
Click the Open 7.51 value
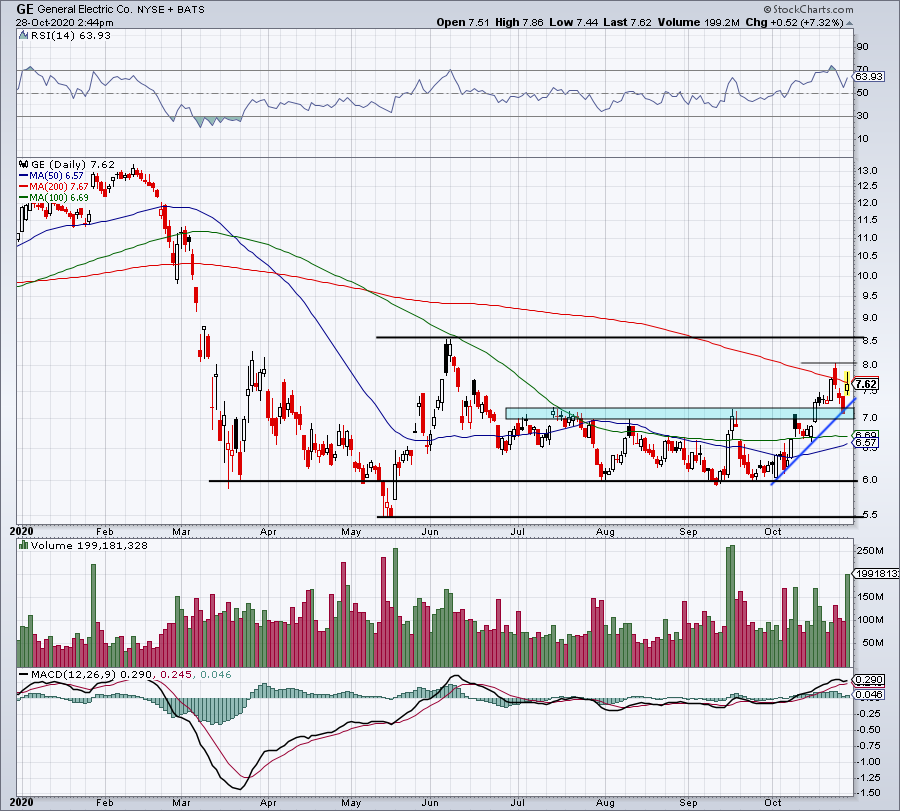click(x=463, y=22)
